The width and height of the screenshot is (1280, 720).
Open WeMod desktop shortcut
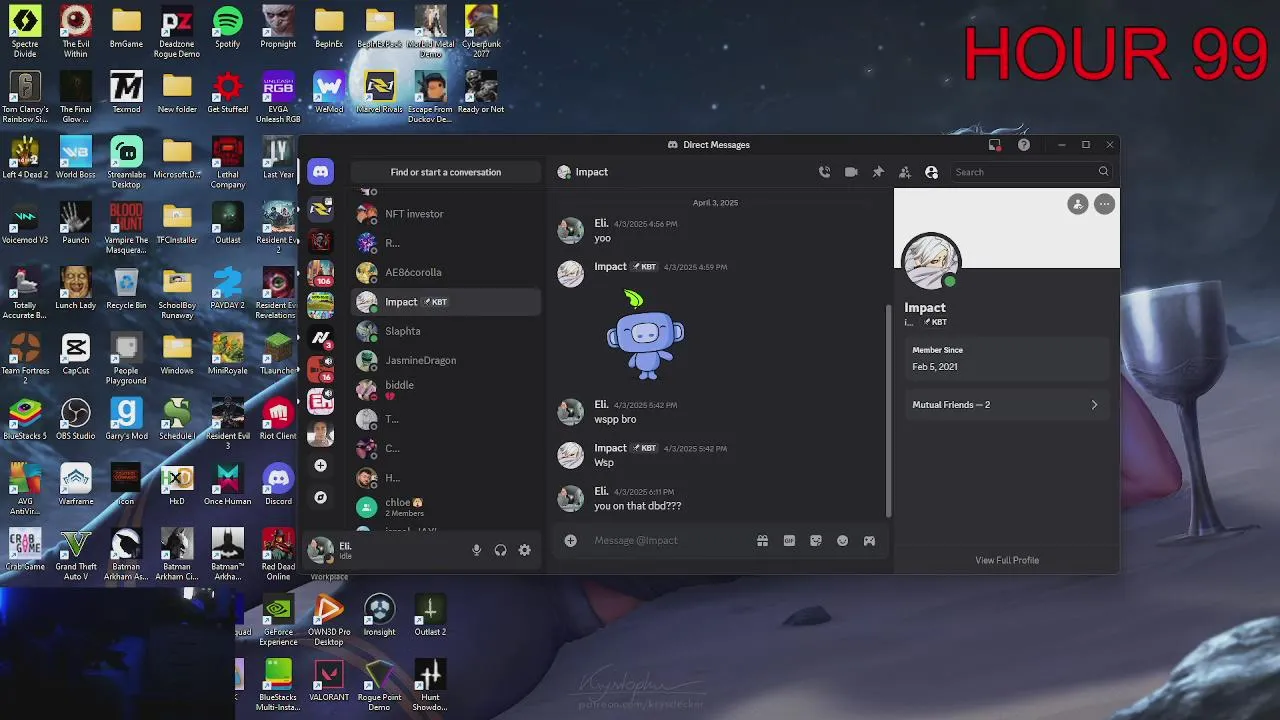point(328,93)
